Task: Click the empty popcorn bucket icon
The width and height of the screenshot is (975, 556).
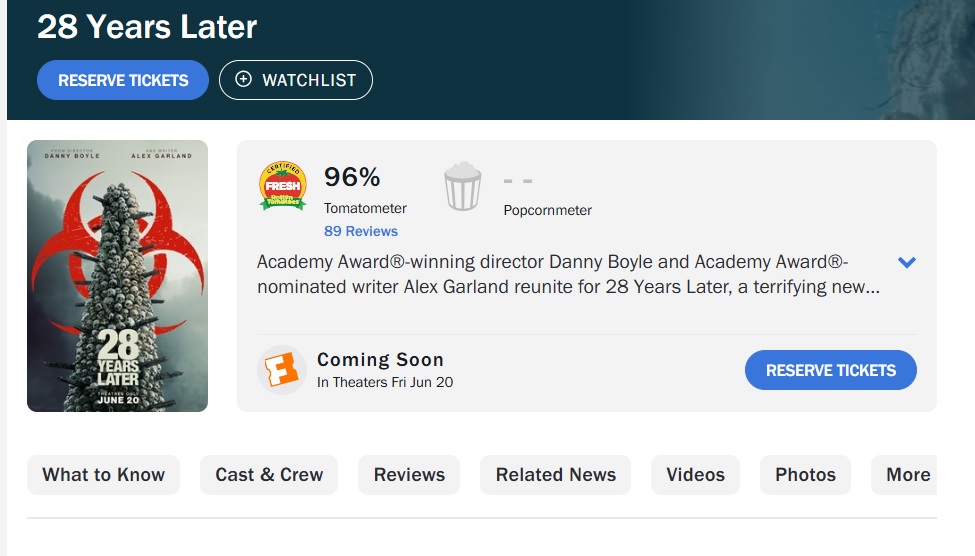Action: (462, 187)
